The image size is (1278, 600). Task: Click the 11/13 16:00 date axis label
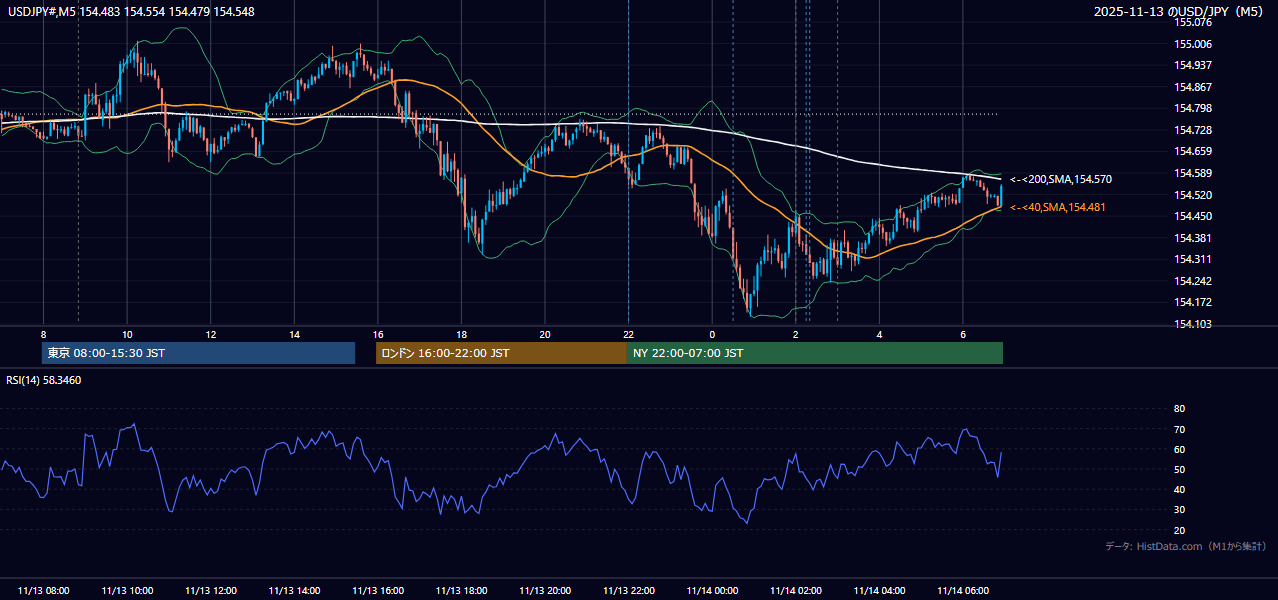click(378, 591)
